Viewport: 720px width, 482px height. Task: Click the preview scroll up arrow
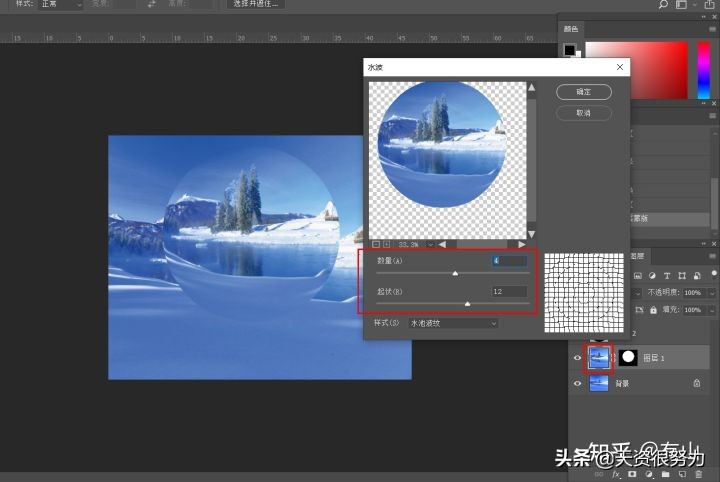(x=531, y=87)
